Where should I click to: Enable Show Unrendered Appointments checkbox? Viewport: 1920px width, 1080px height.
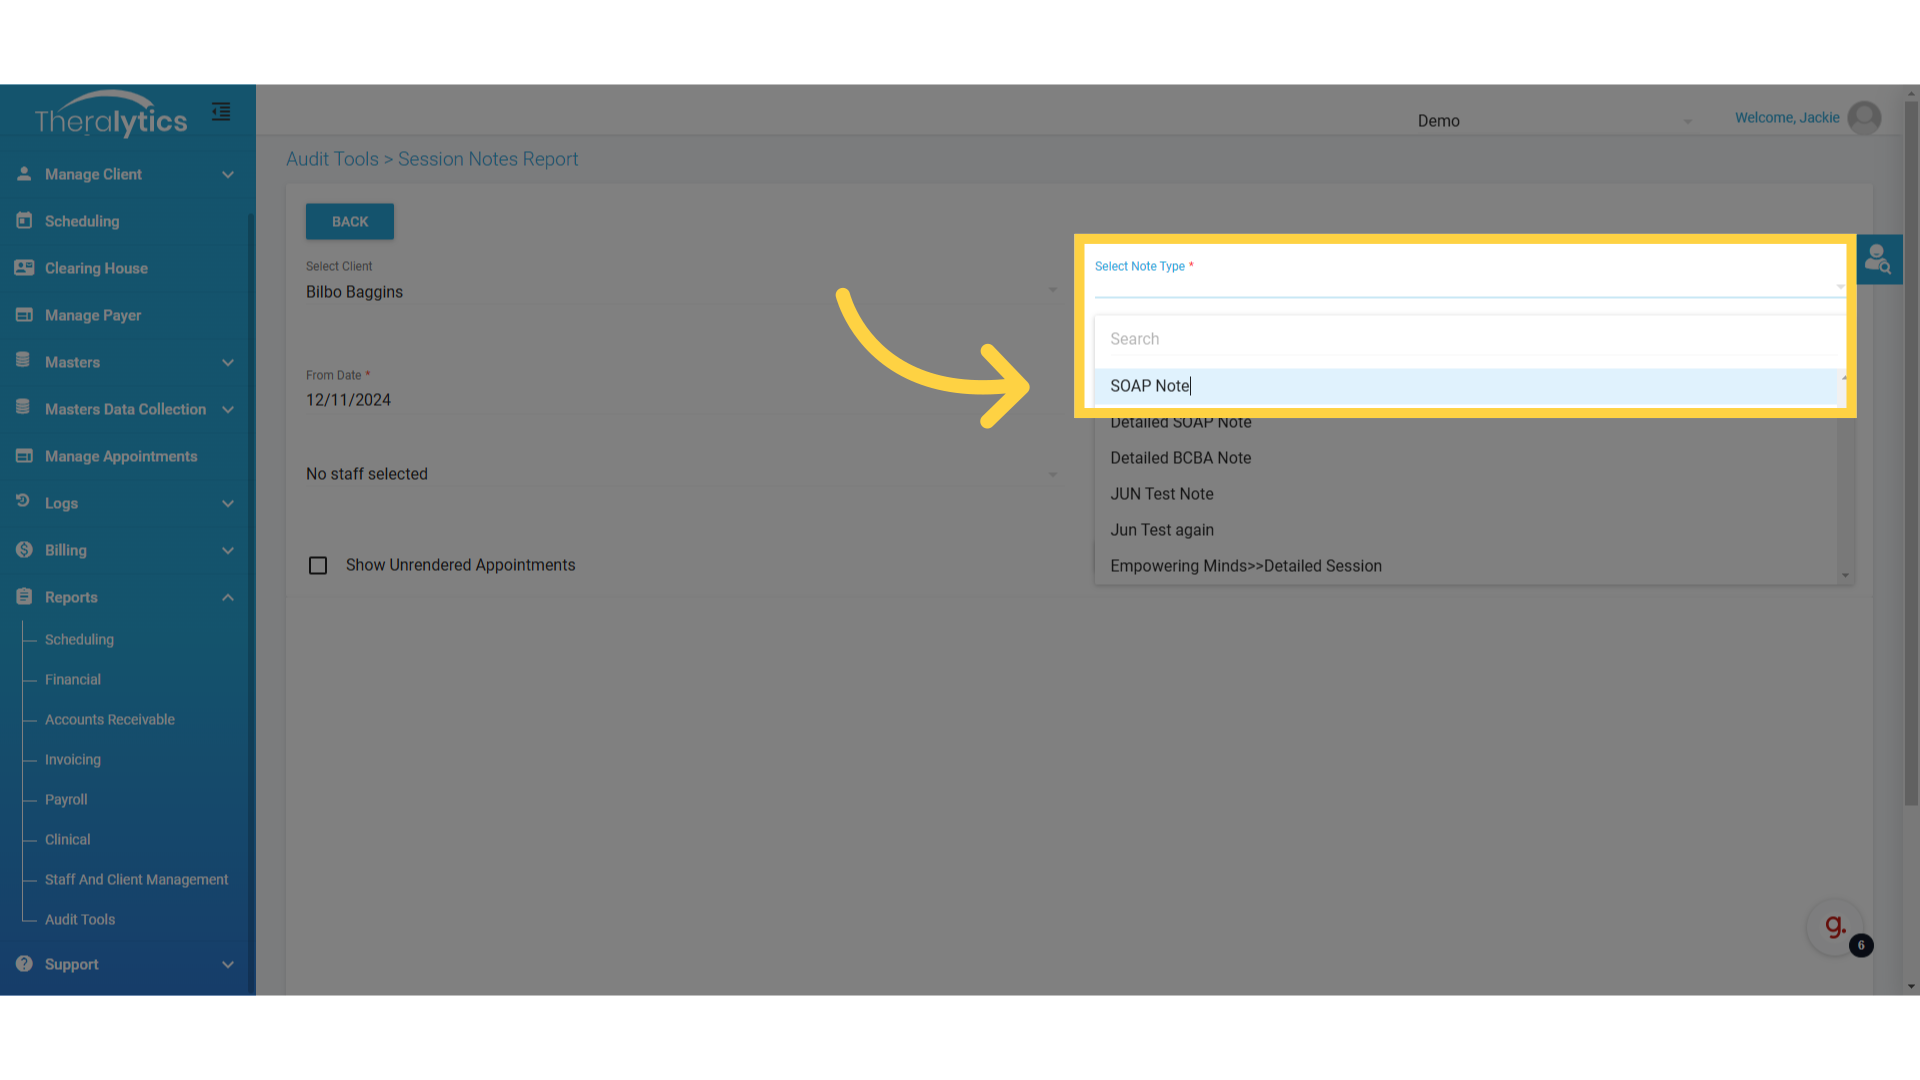click(x=318, y=566)
